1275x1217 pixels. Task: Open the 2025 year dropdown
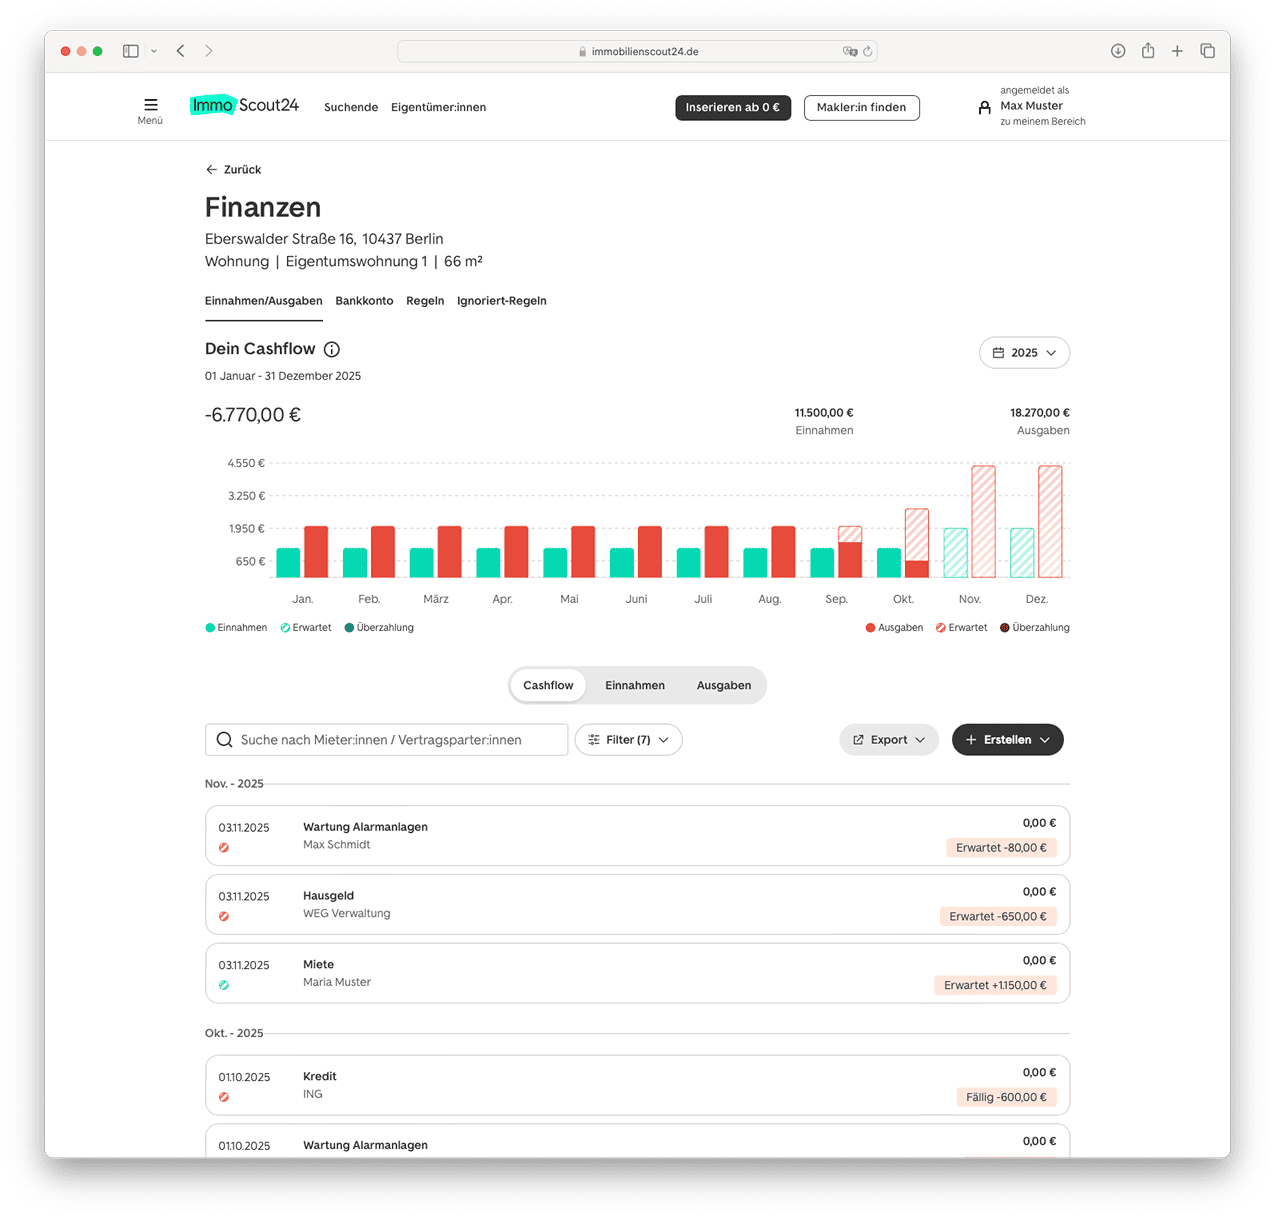click(1024, 353)
